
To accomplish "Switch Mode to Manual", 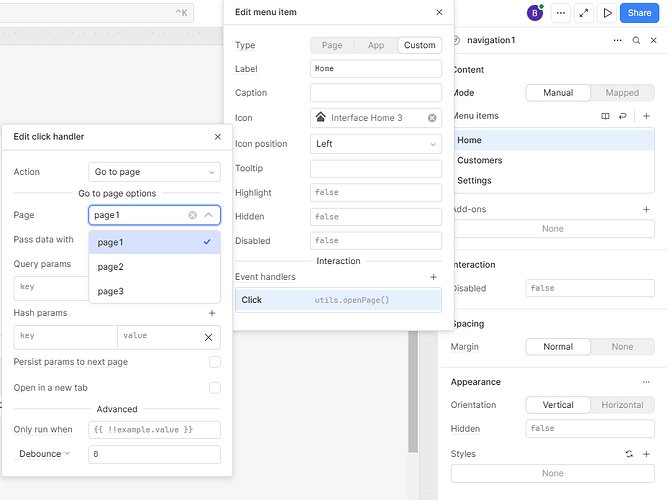I will [x=558, y=93].
